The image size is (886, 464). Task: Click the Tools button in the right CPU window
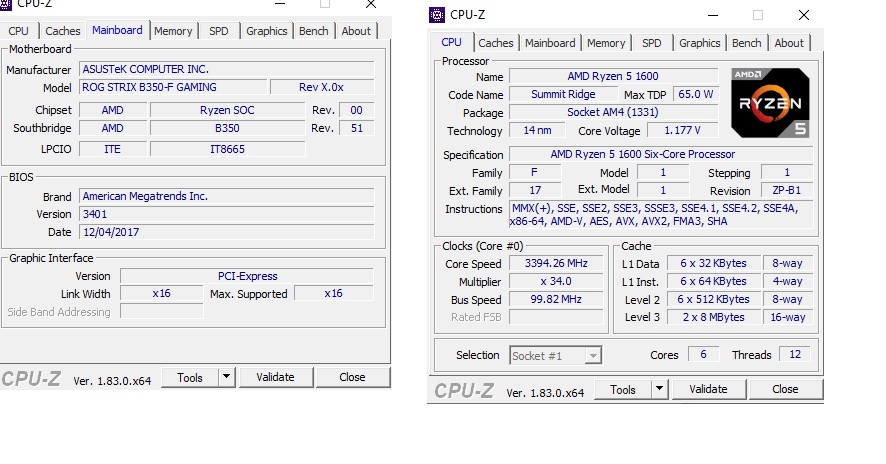(623, 389)
